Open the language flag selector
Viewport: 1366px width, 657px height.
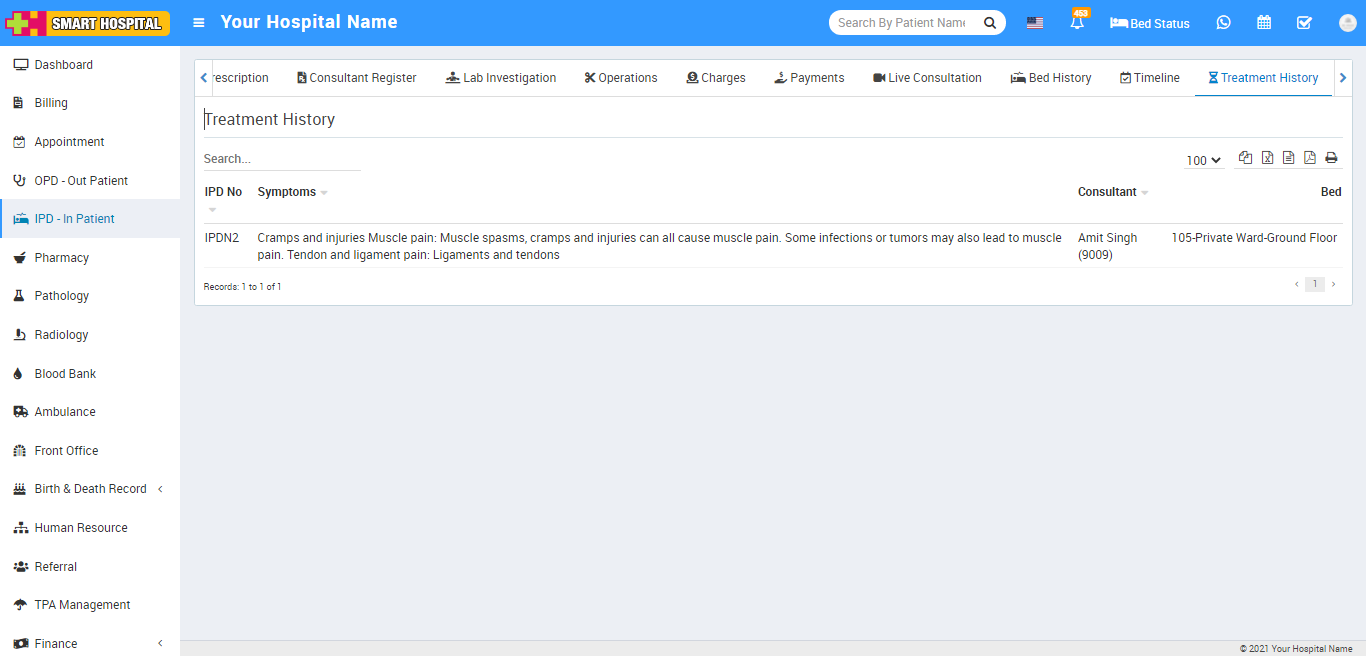point(1035,23)
